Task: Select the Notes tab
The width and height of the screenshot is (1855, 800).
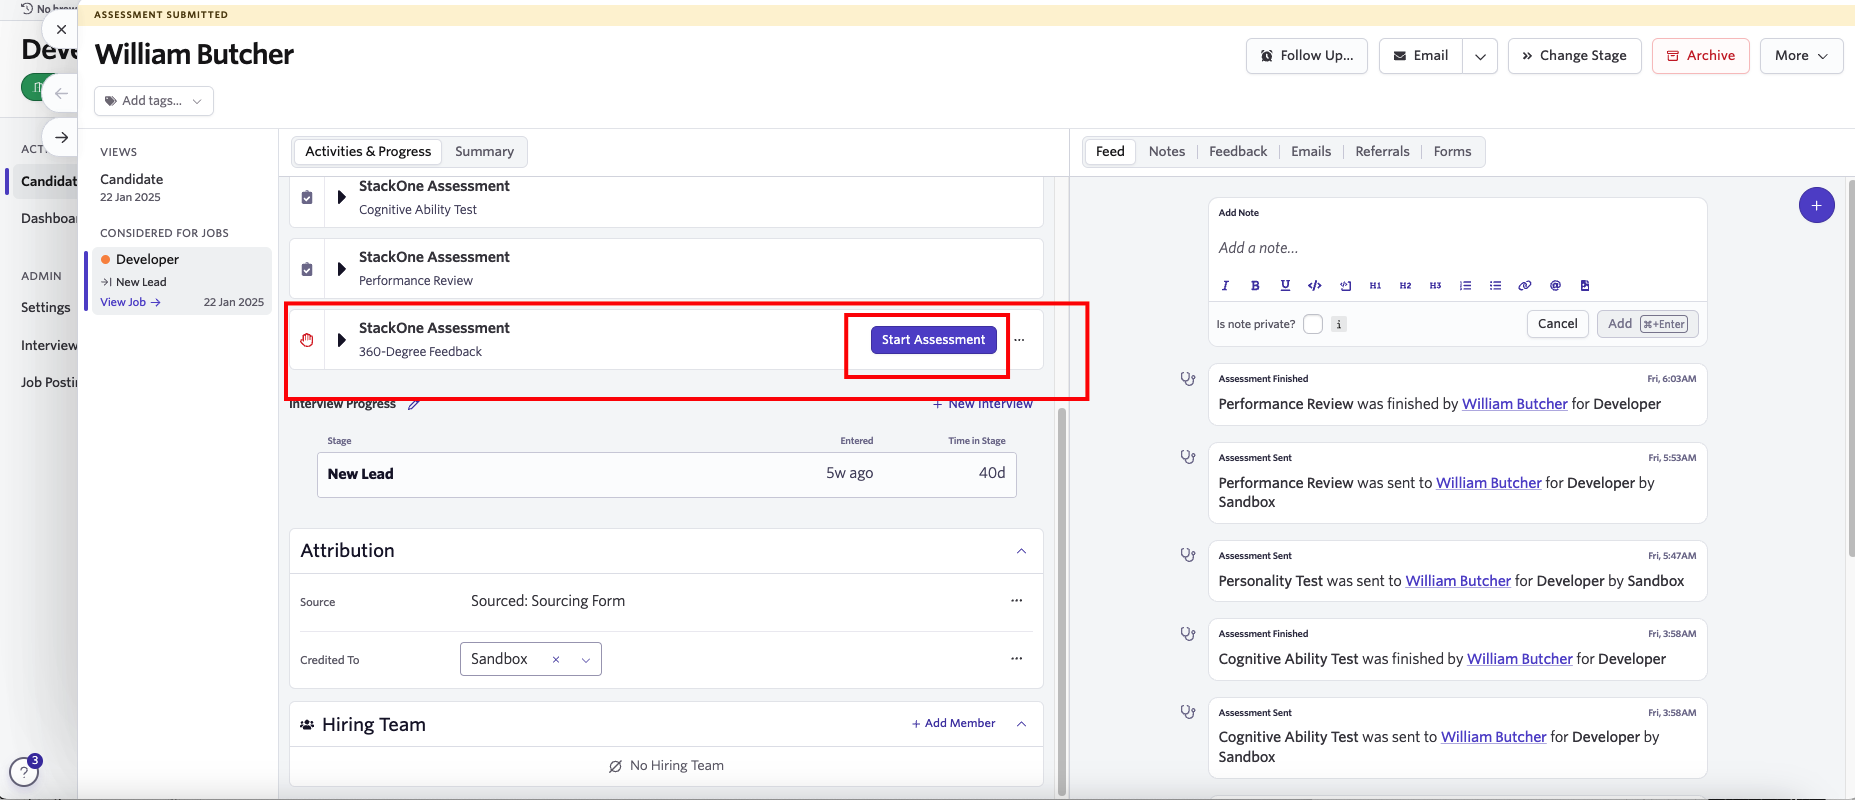Action: pos(1167,152)
